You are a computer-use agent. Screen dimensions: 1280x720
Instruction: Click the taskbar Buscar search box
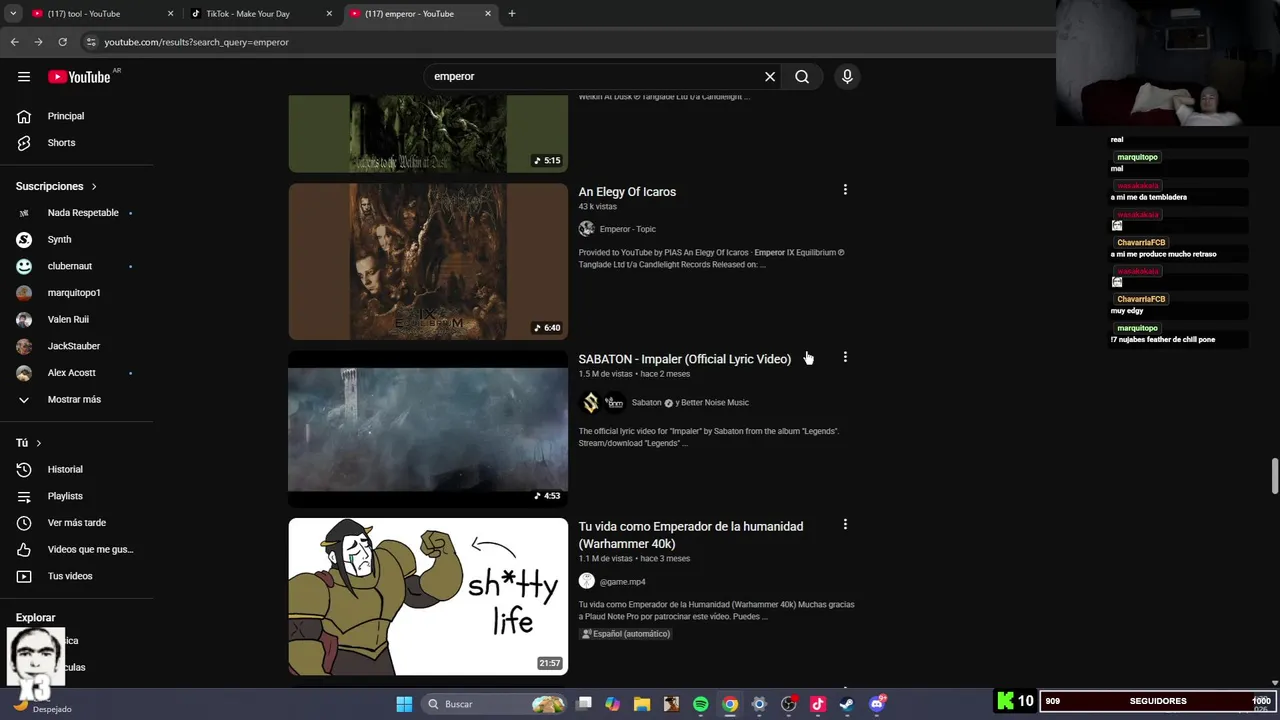click(x=496, y=704)
